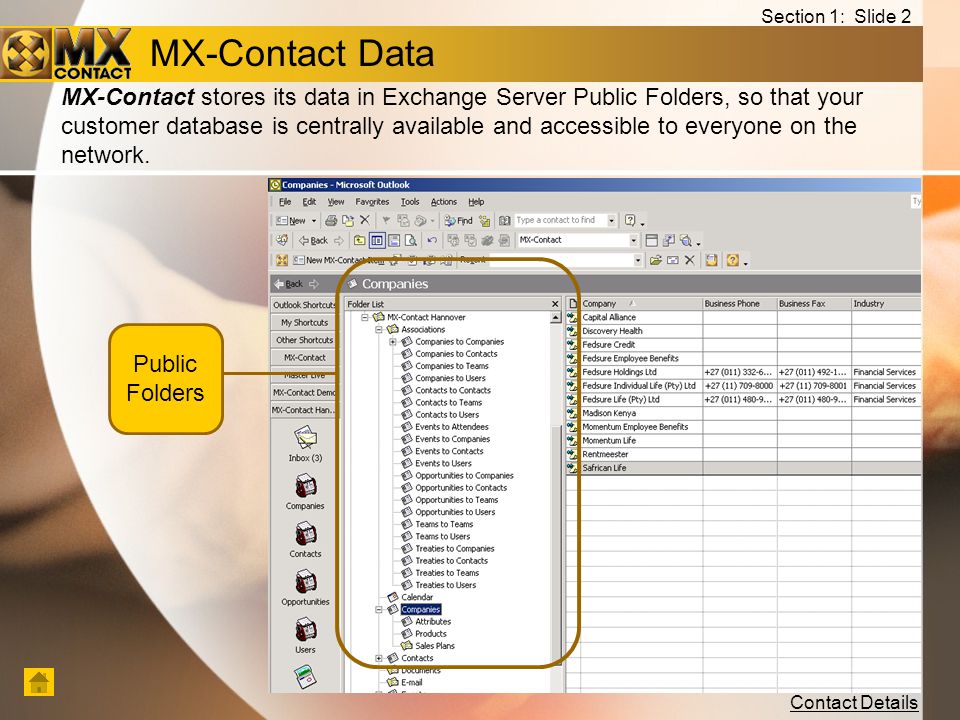Open the Actions menu
The width and height of the screenshot is (960, 720).
pyautogui.click(x=444, y=201)
